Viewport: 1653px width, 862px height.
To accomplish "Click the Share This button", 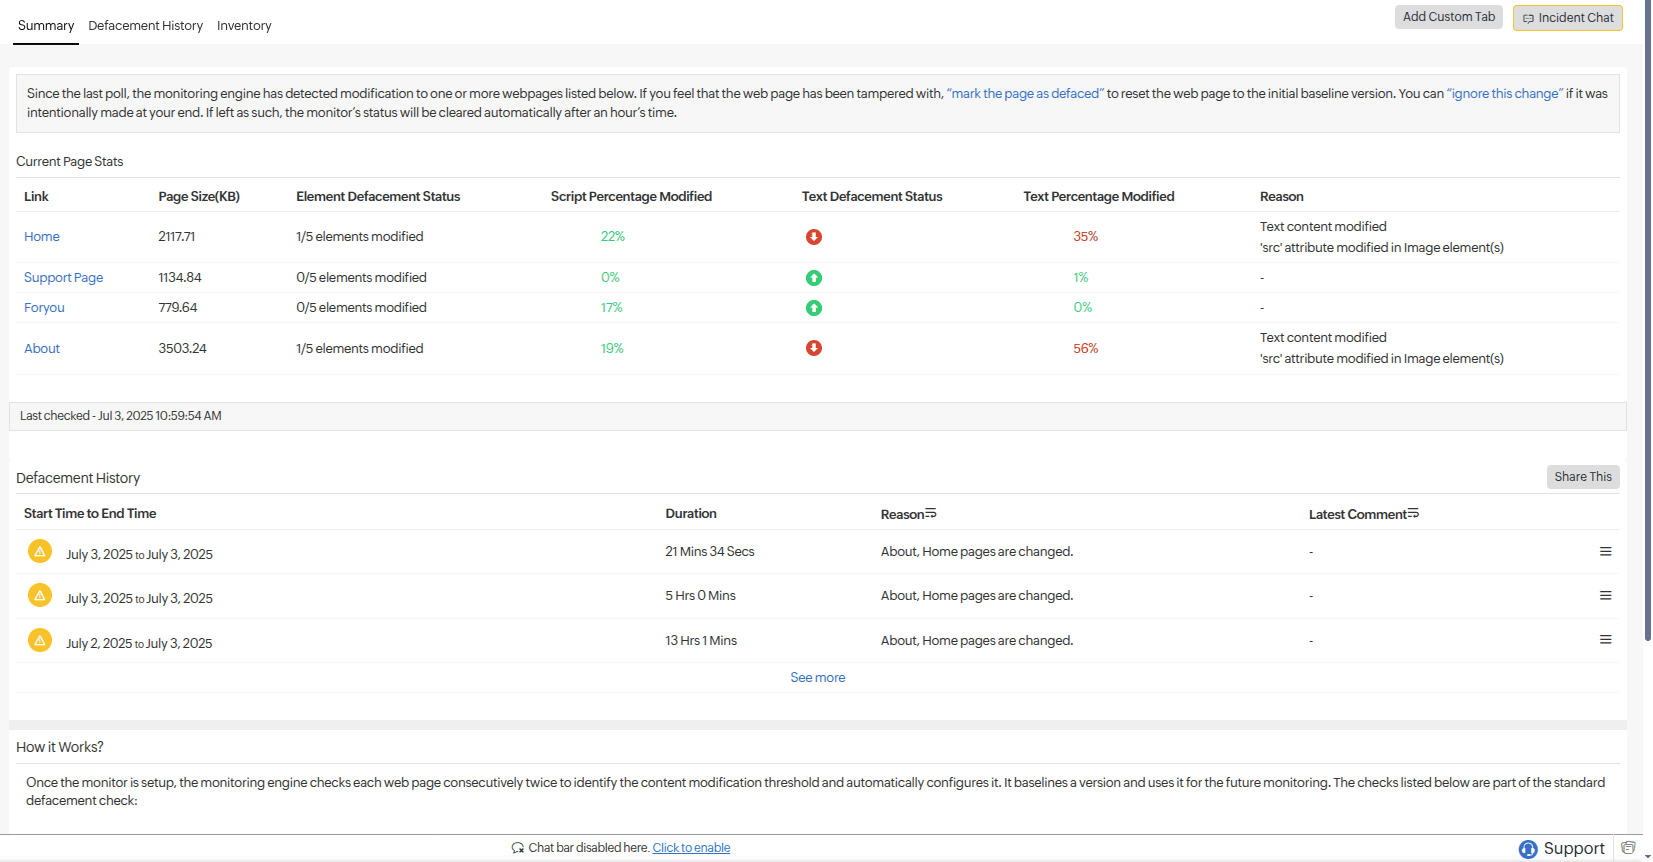I will tap(1582, 477).
